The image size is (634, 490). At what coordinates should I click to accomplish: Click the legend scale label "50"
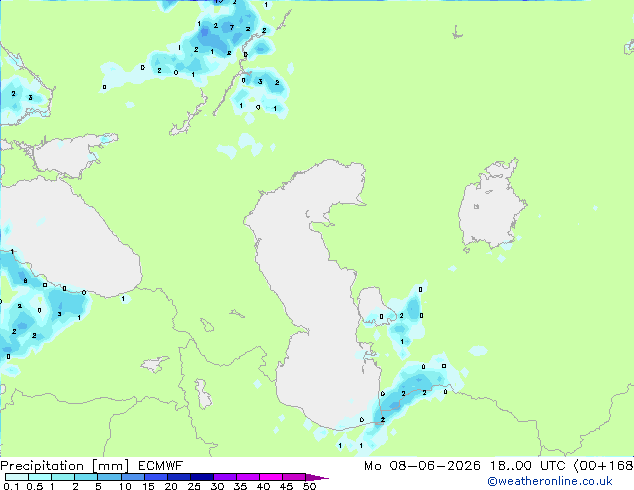309,486
